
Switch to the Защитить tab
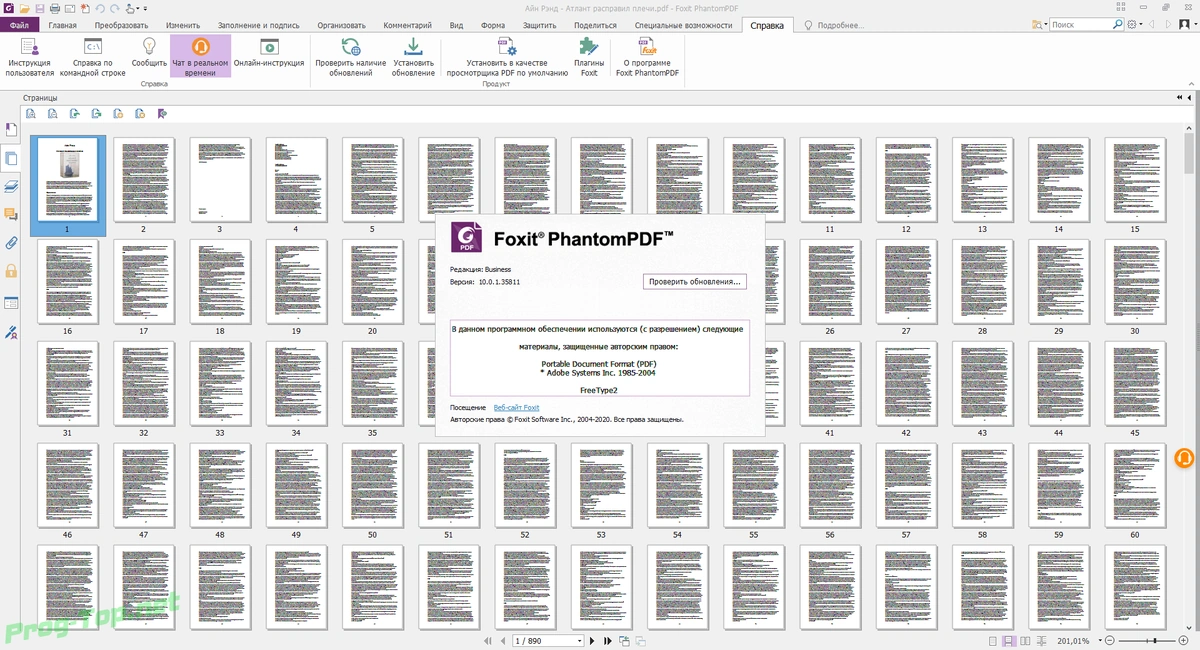click(x=540, y=25)
